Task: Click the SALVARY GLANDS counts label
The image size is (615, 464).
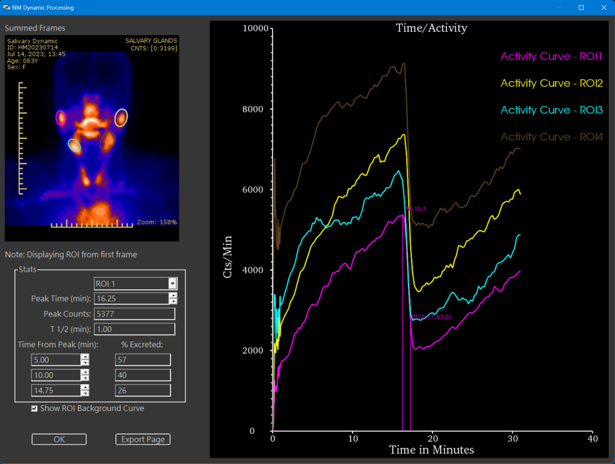Action: (151, 44)
